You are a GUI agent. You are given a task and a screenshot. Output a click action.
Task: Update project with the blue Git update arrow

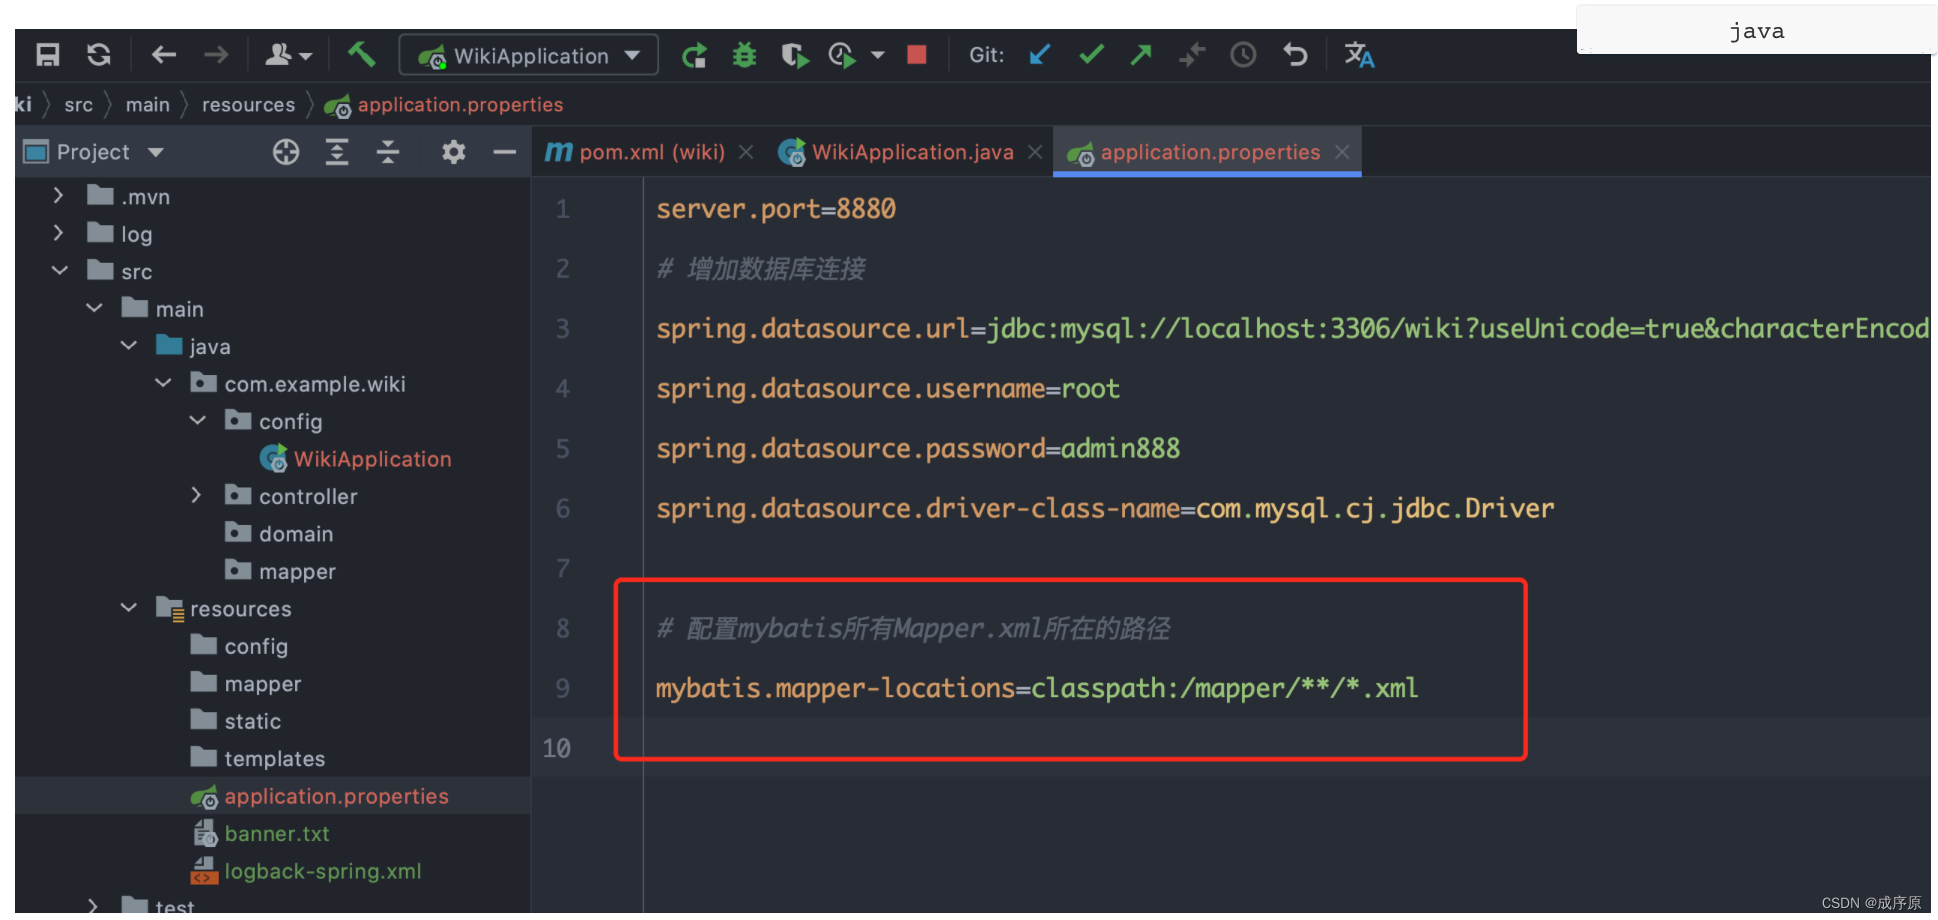(x=1039, y=55)
